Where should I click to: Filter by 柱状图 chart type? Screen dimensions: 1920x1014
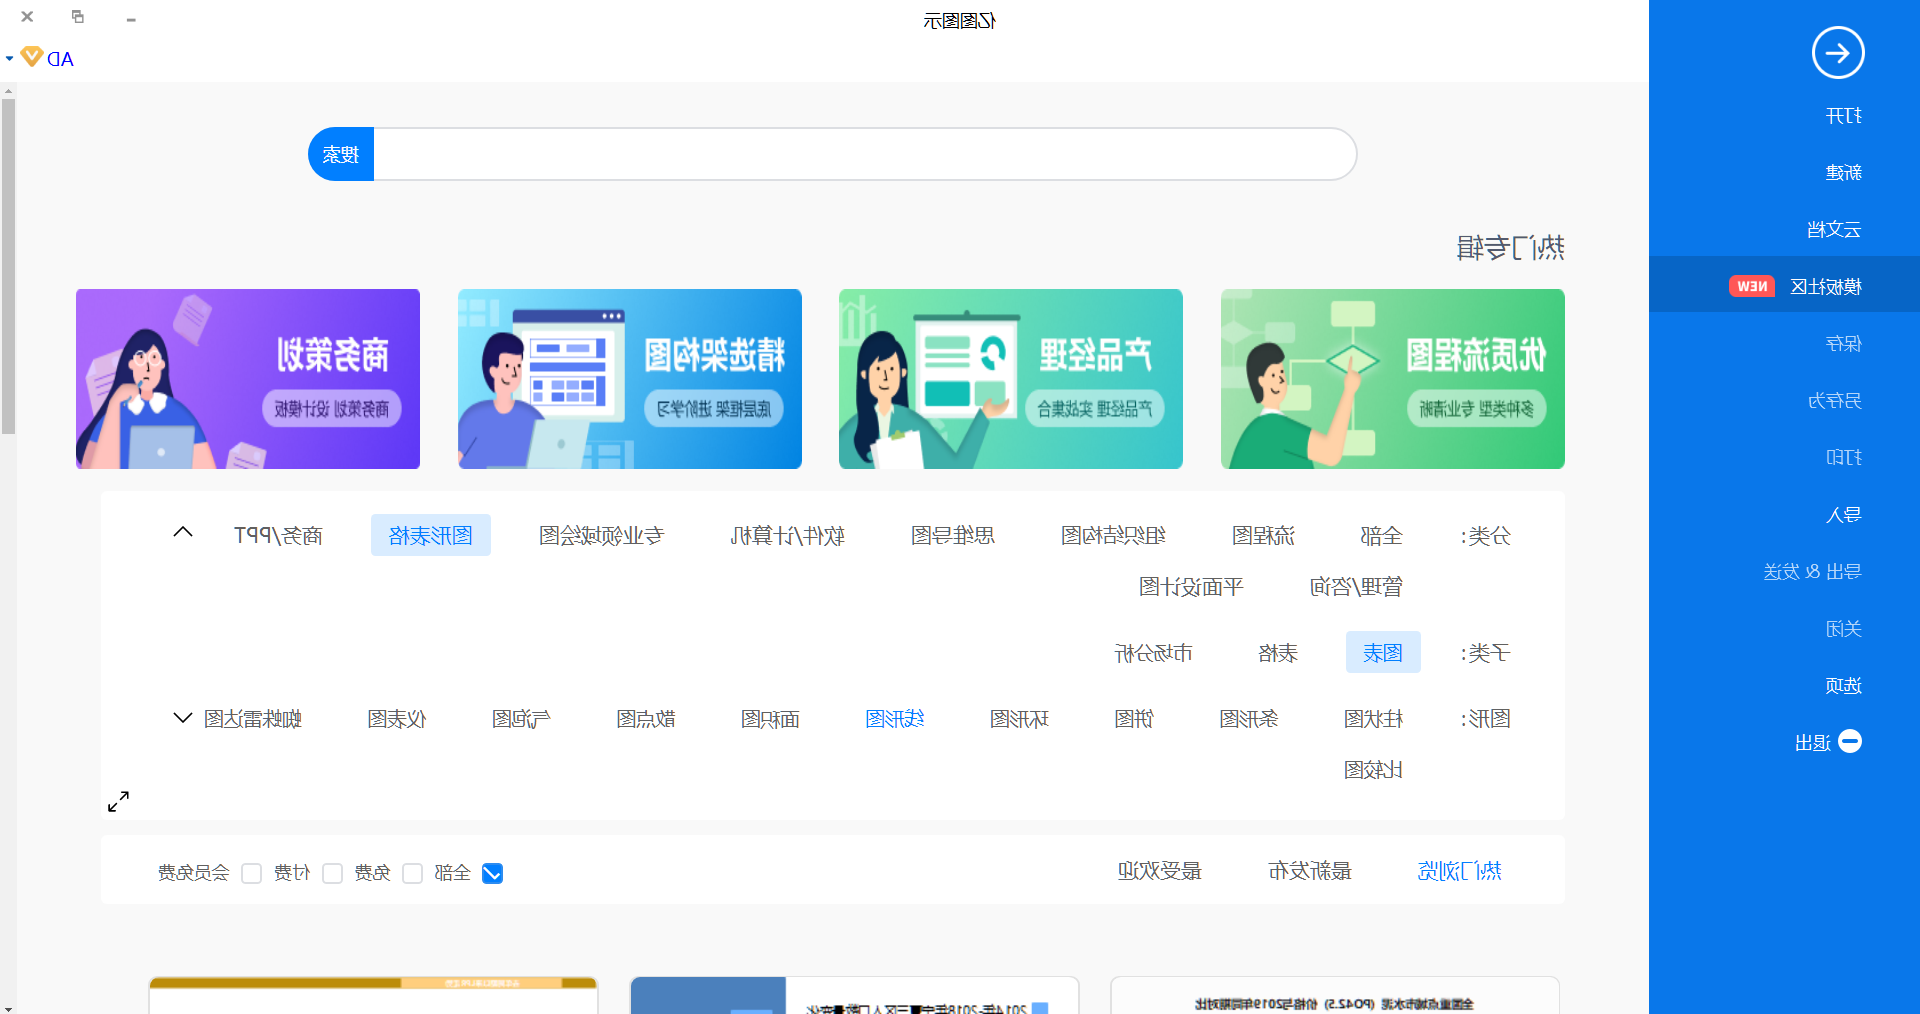1373,719
